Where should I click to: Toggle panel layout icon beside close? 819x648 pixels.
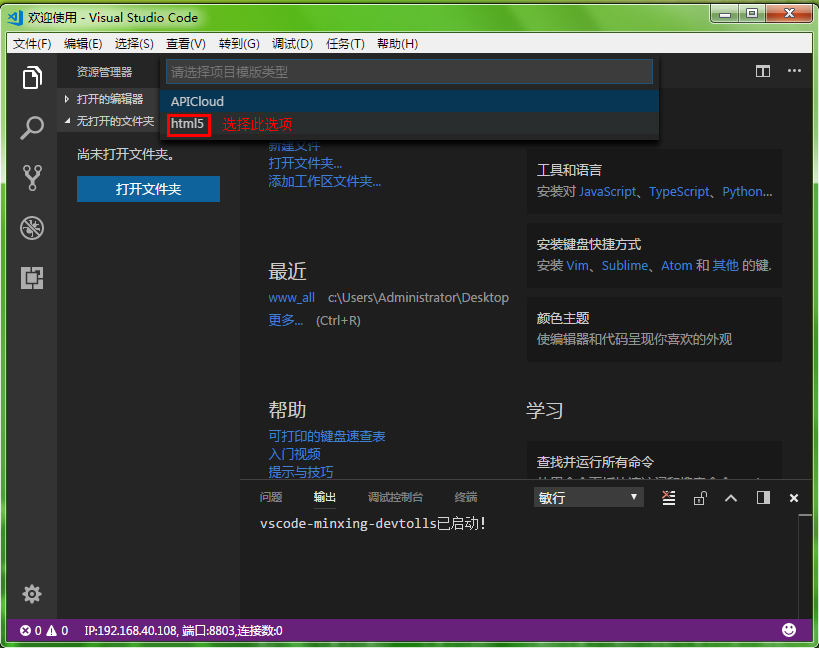coord(763,497)
